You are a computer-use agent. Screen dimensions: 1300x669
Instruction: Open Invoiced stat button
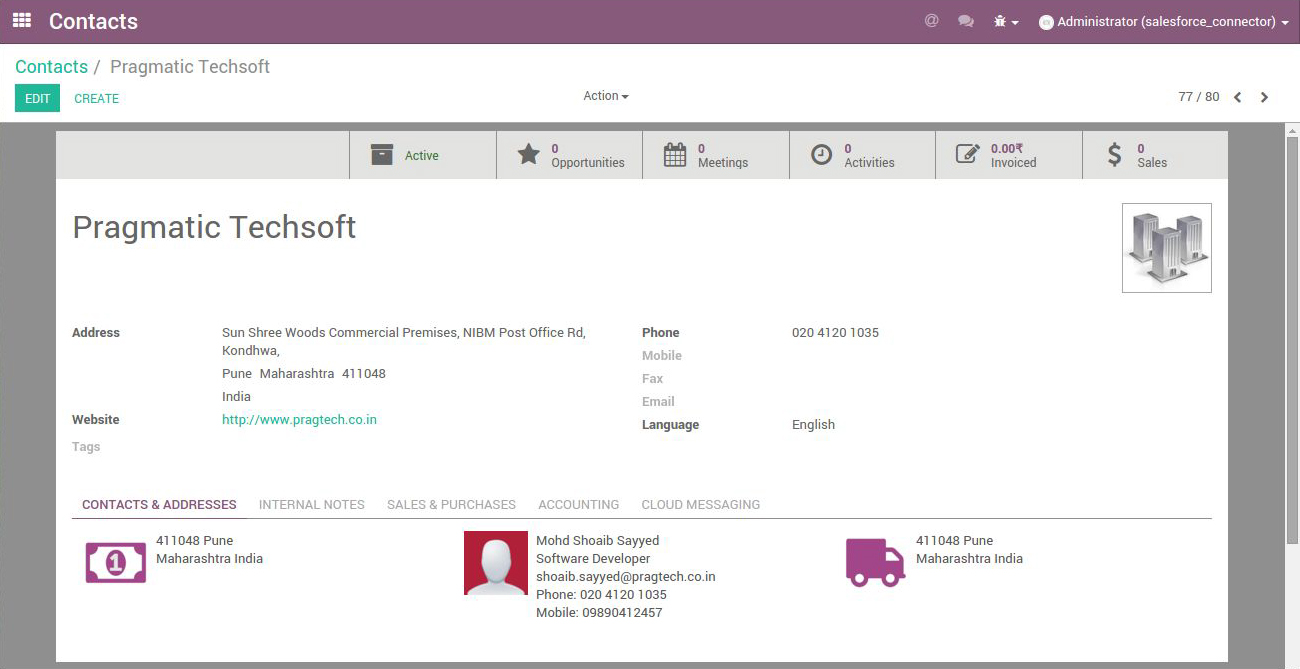click(x=1009, y=155)
